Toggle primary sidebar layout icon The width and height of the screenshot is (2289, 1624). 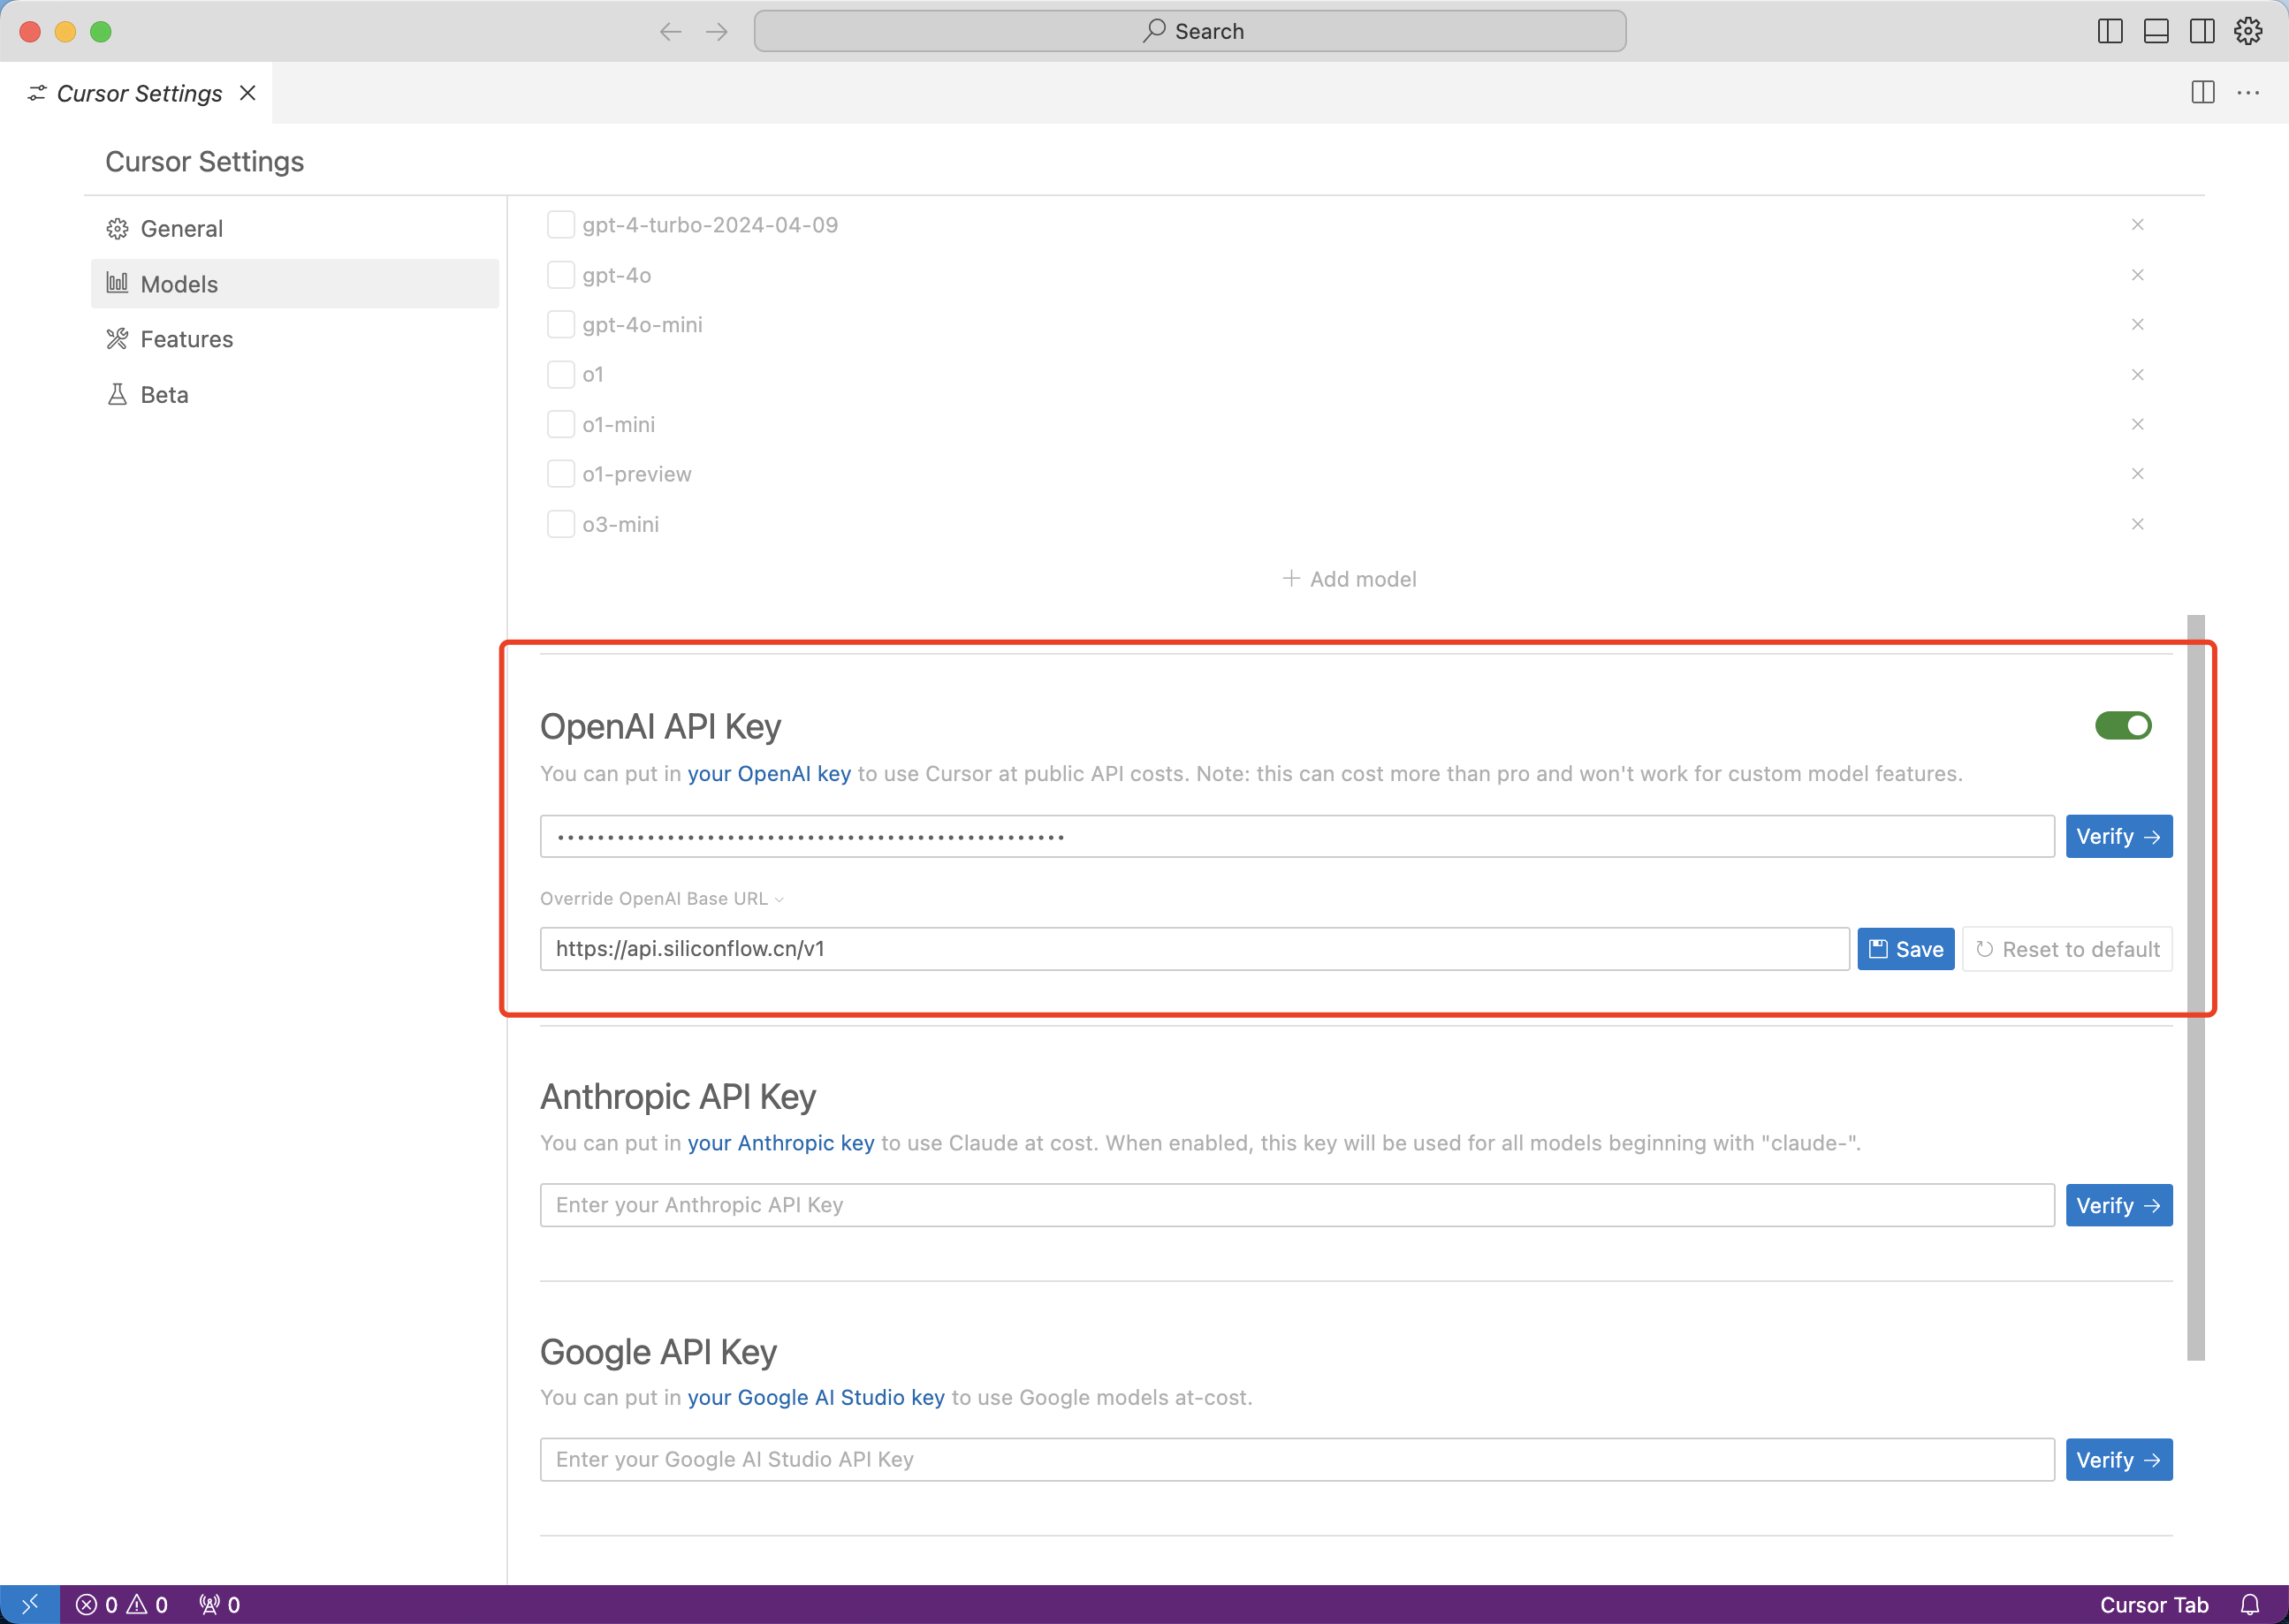click(2110, 32)
